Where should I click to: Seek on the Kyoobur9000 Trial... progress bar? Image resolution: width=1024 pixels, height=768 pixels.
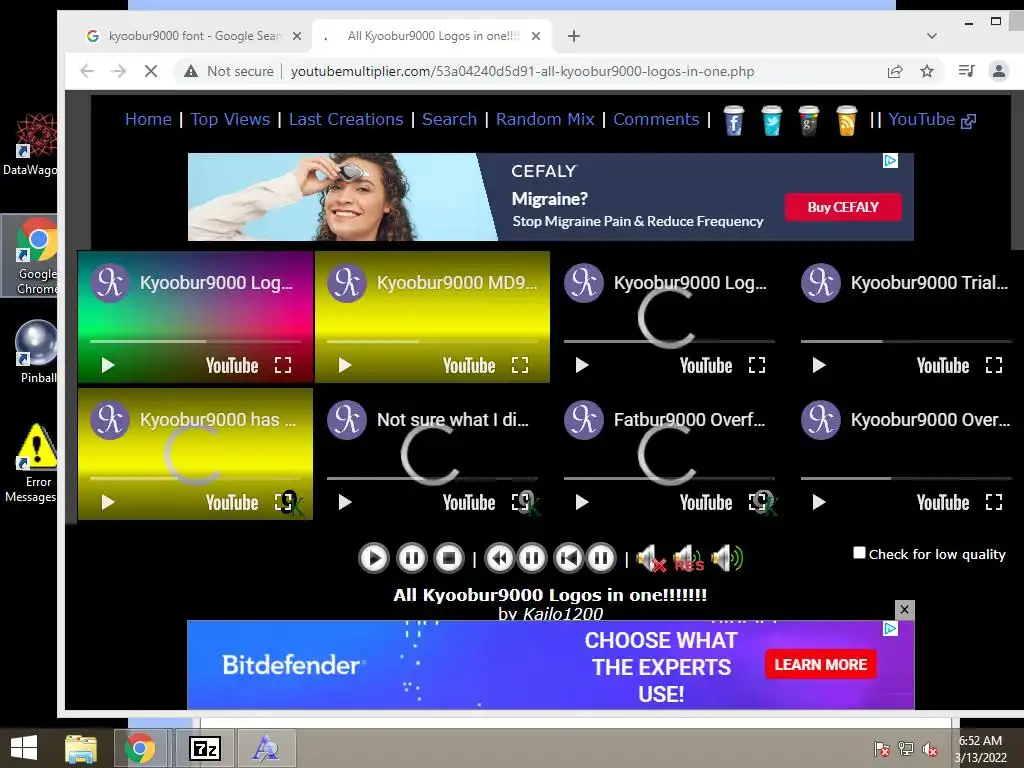tap(906, 342)
